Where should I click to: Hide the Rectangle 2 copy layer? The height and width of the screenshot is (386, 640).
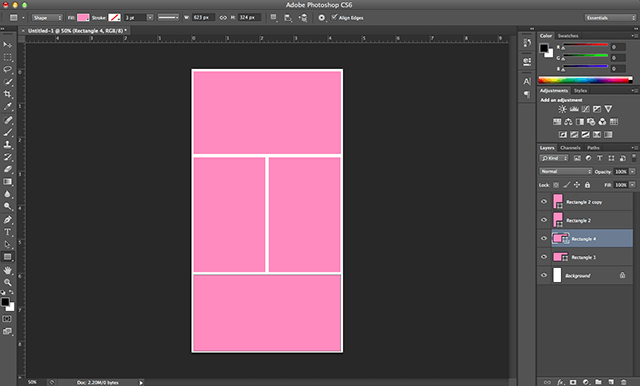click(544, 202)
